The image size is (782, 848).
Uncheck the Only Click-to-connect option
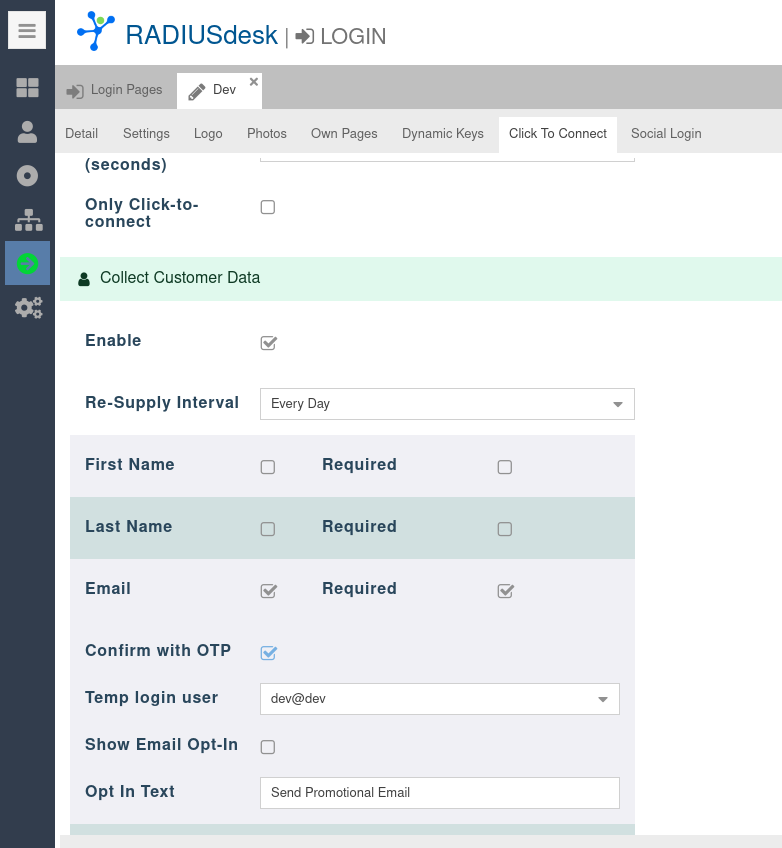268,207
